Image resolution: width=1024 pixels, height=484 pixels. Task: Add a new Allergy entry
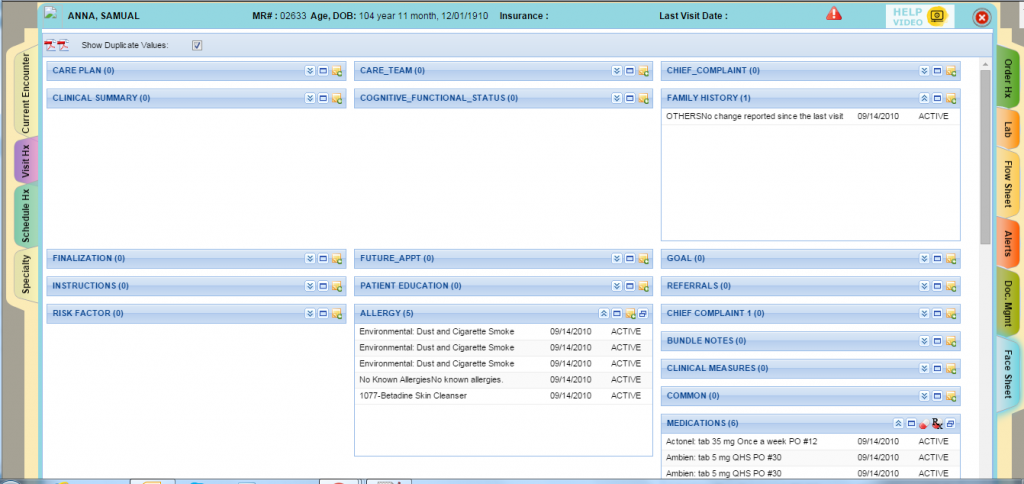[x=630, y=314]
